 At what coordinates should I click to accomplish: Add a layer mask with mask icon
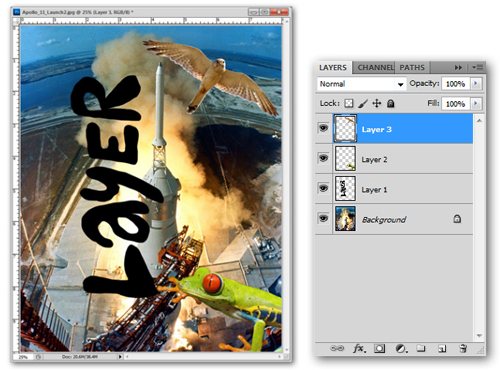point(379,349)
